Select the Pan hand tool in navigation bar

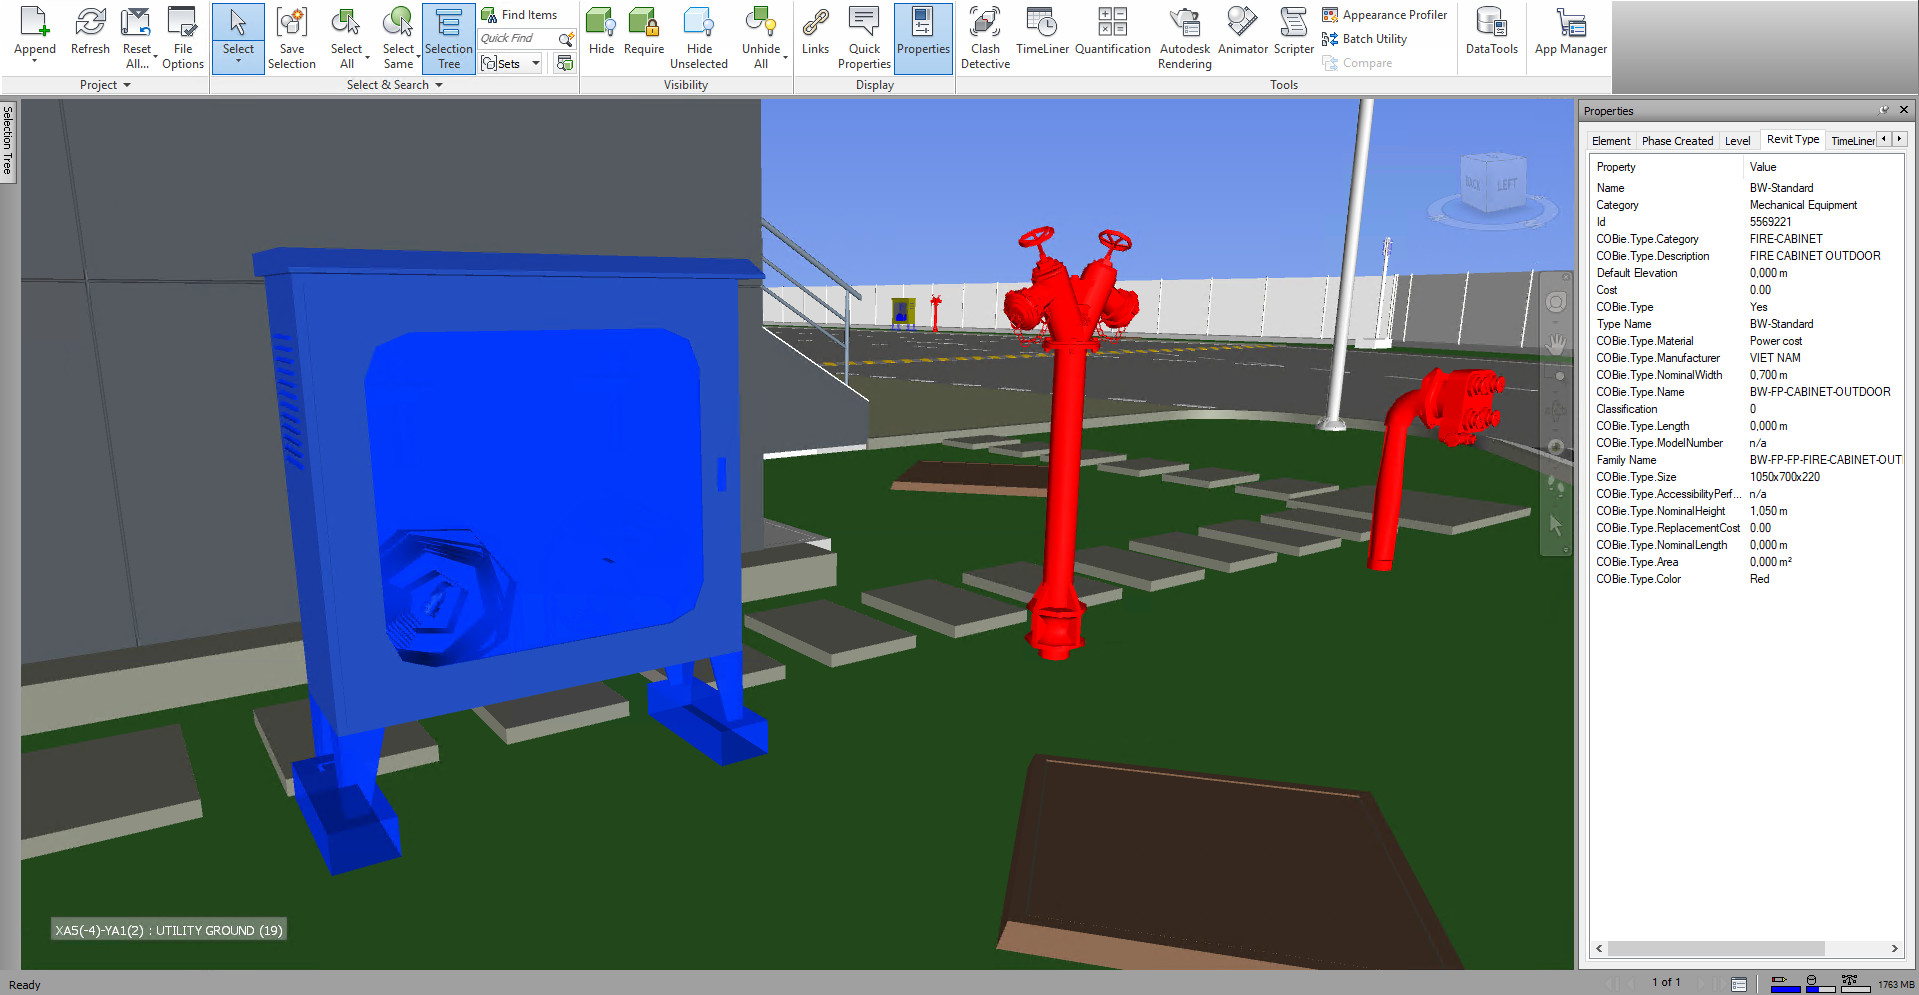1556,344
